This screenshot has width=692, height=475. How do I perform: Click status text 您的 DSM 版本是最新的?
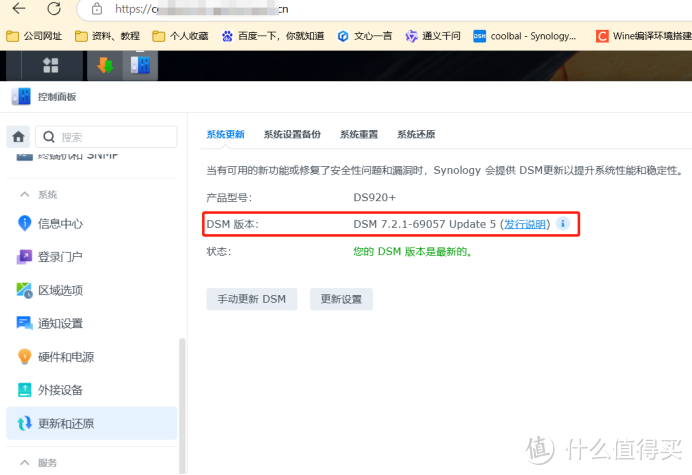pyautogui.click(x=413, y=252)
